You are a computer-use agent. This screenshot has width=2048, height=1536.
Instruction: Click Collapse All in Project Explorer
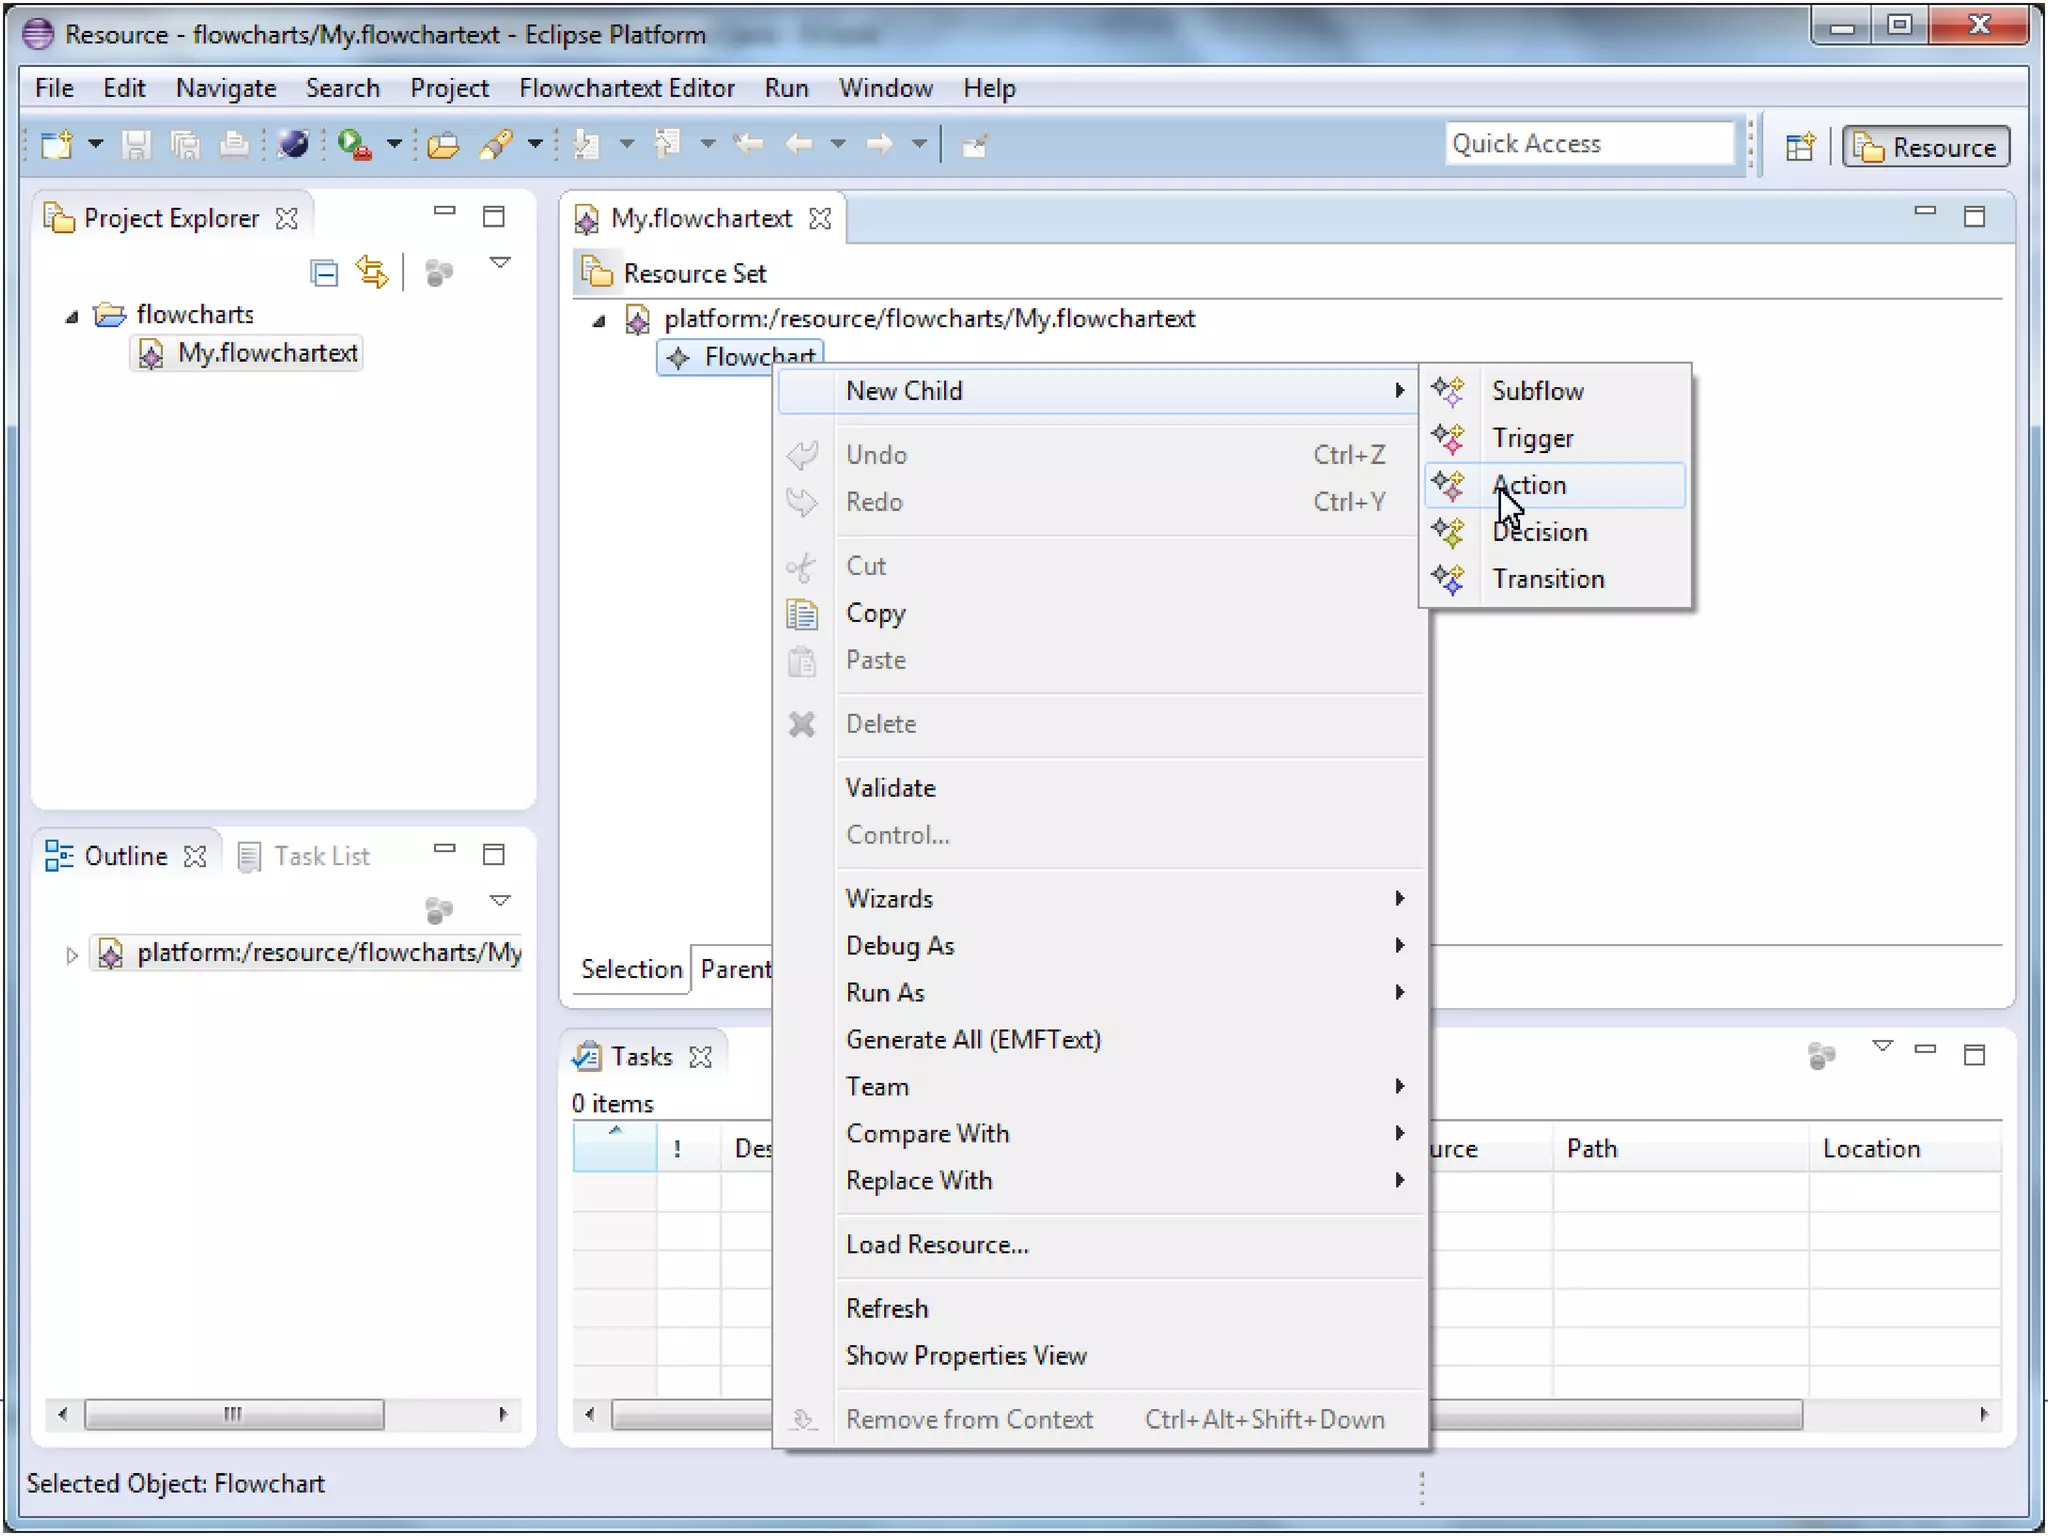pos(325,272)
